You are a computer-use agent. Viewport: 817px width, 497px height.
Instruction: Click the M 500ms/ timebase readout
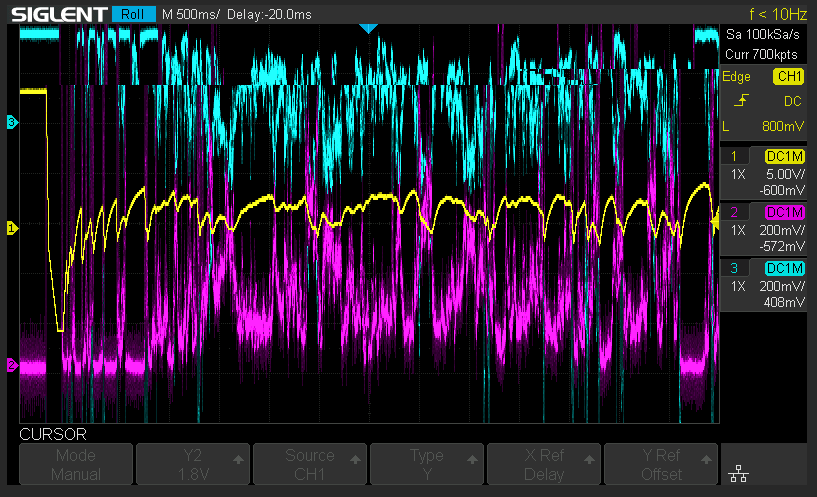click(191, 15)
